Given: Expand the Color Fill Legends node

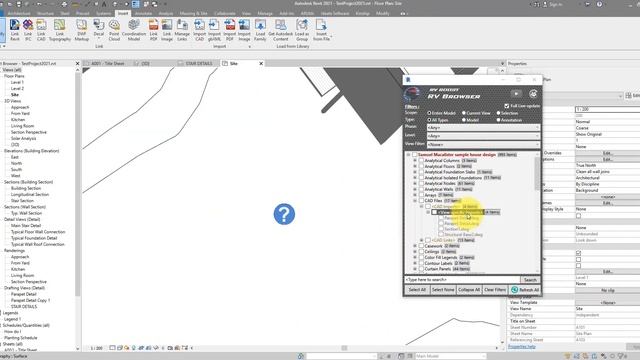Looking at the screenshot, I should [x=415, y=257].
